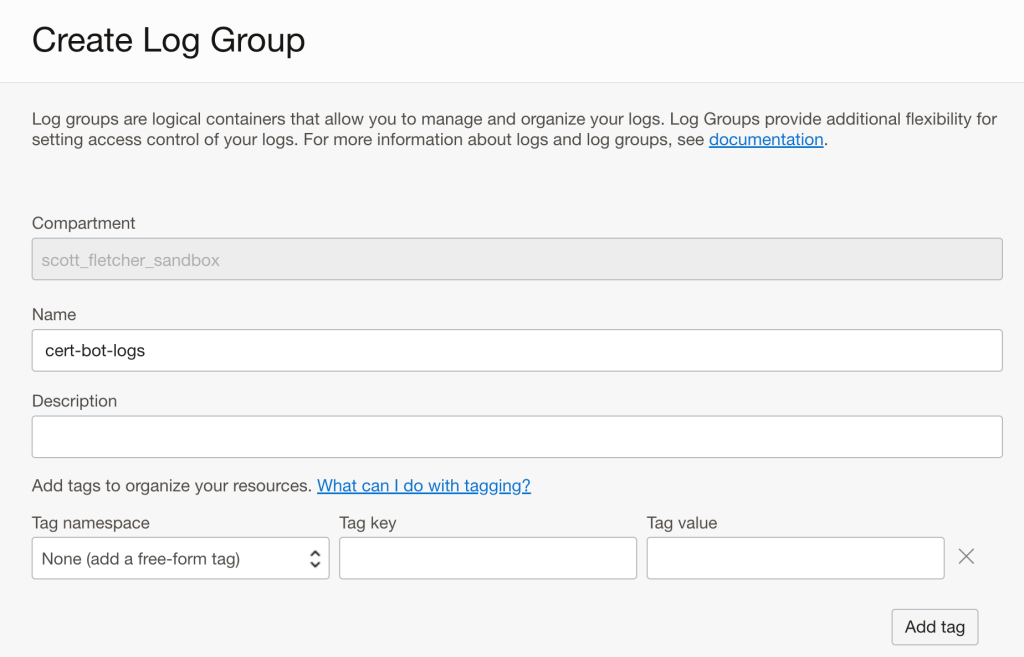Click the Tag key label
This screenshot has height=657, width=1024.
pyautogui.click(x=368, y=523)
